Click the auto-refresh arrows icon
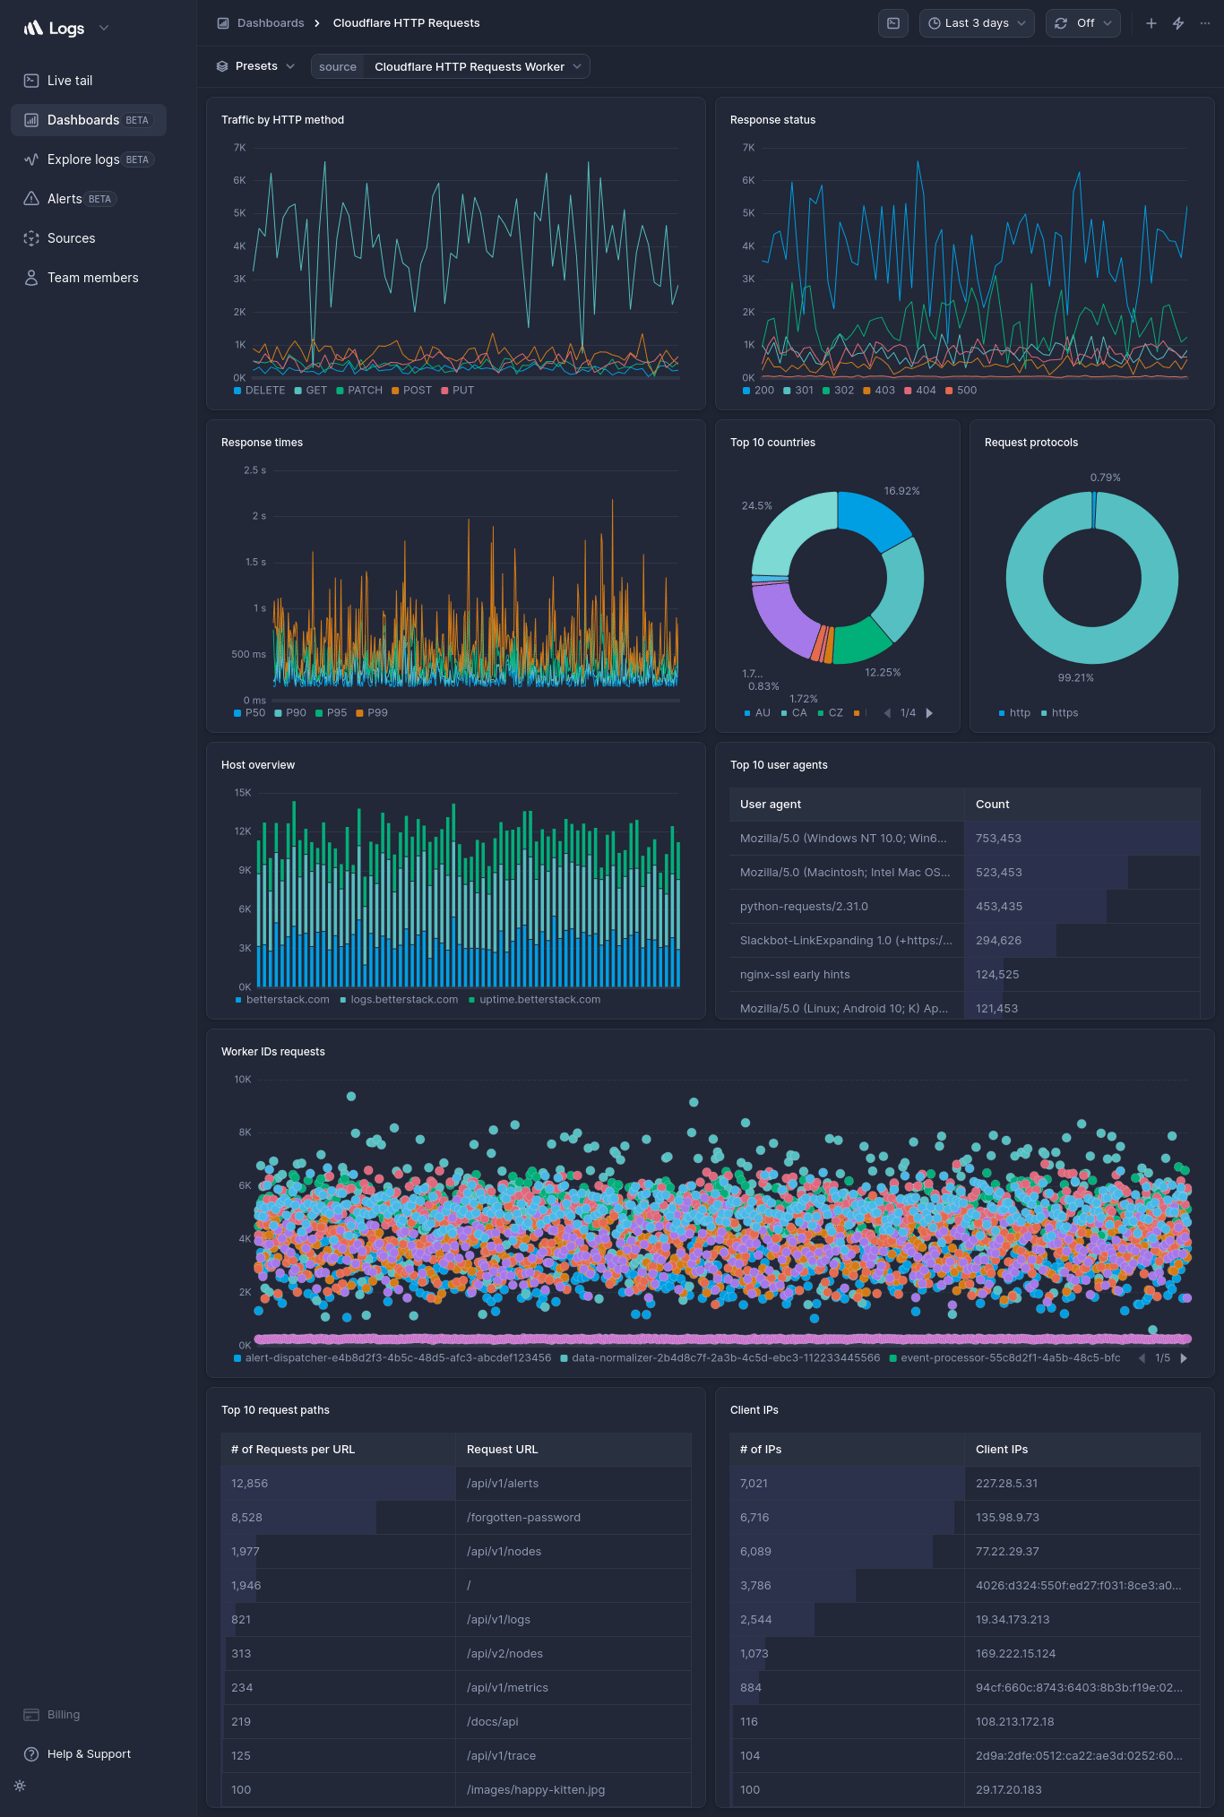1224x1817 pixels. click(x=1061, y=23)
